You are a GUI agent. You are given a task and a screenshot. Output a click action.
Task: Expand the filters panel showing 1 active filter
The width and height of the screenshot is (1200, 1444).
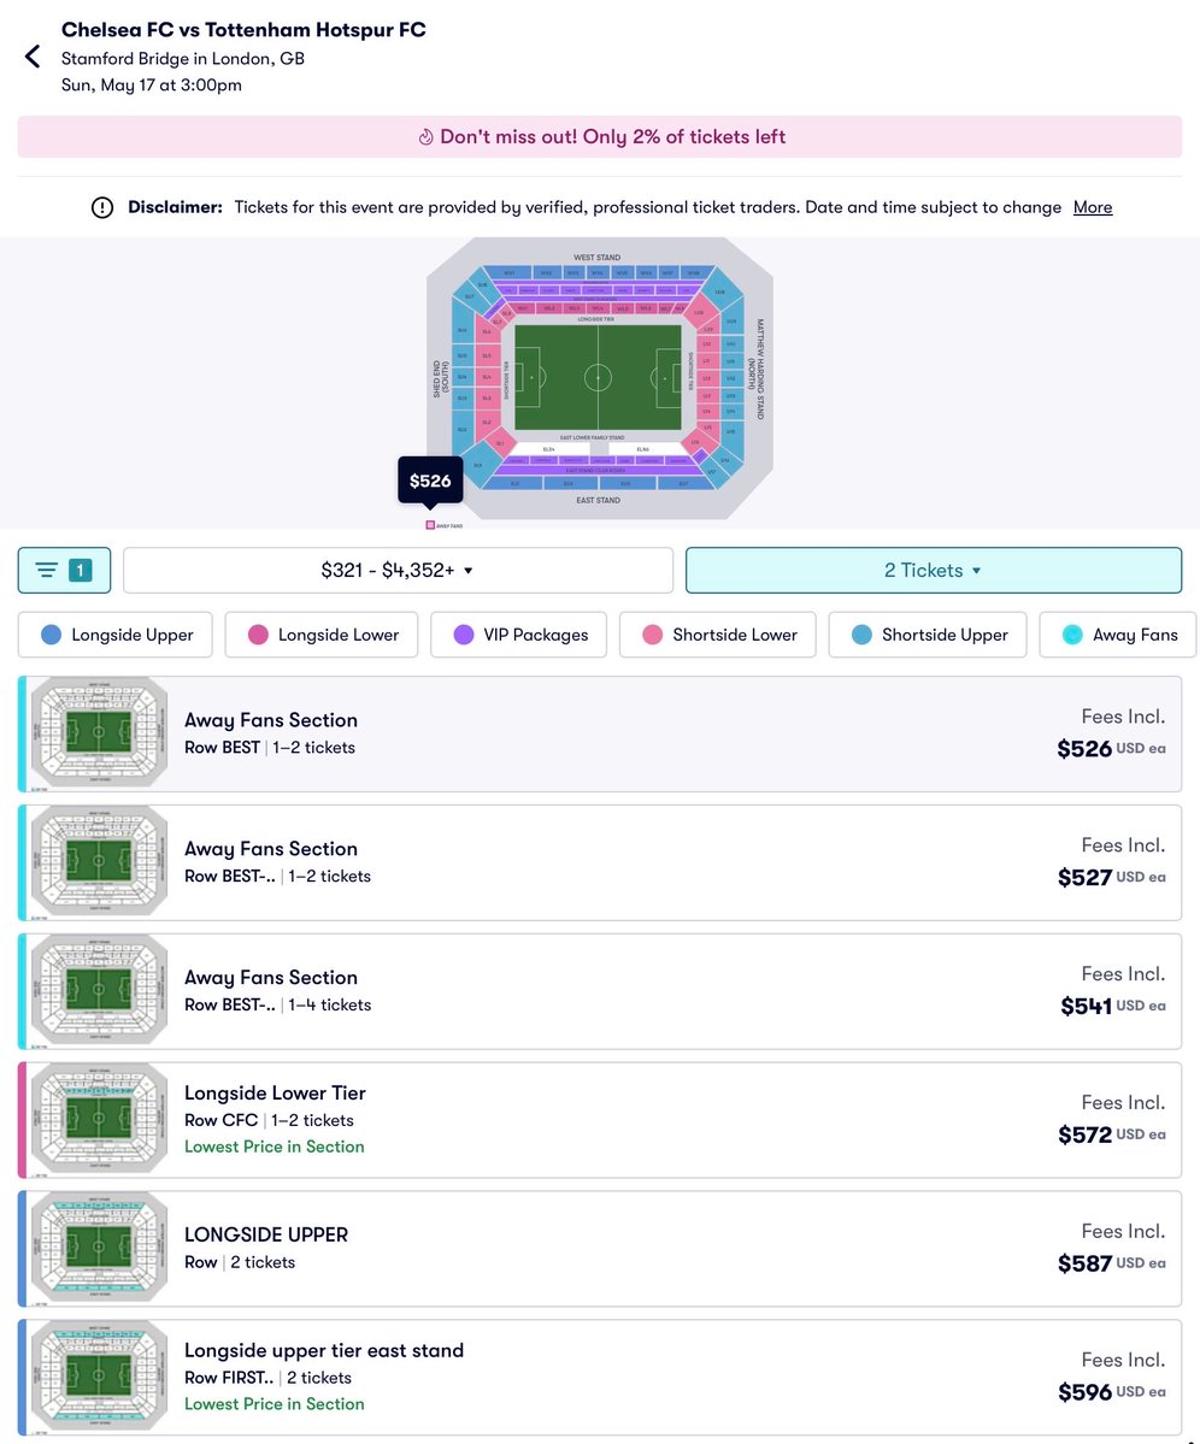tap(63, 570)
